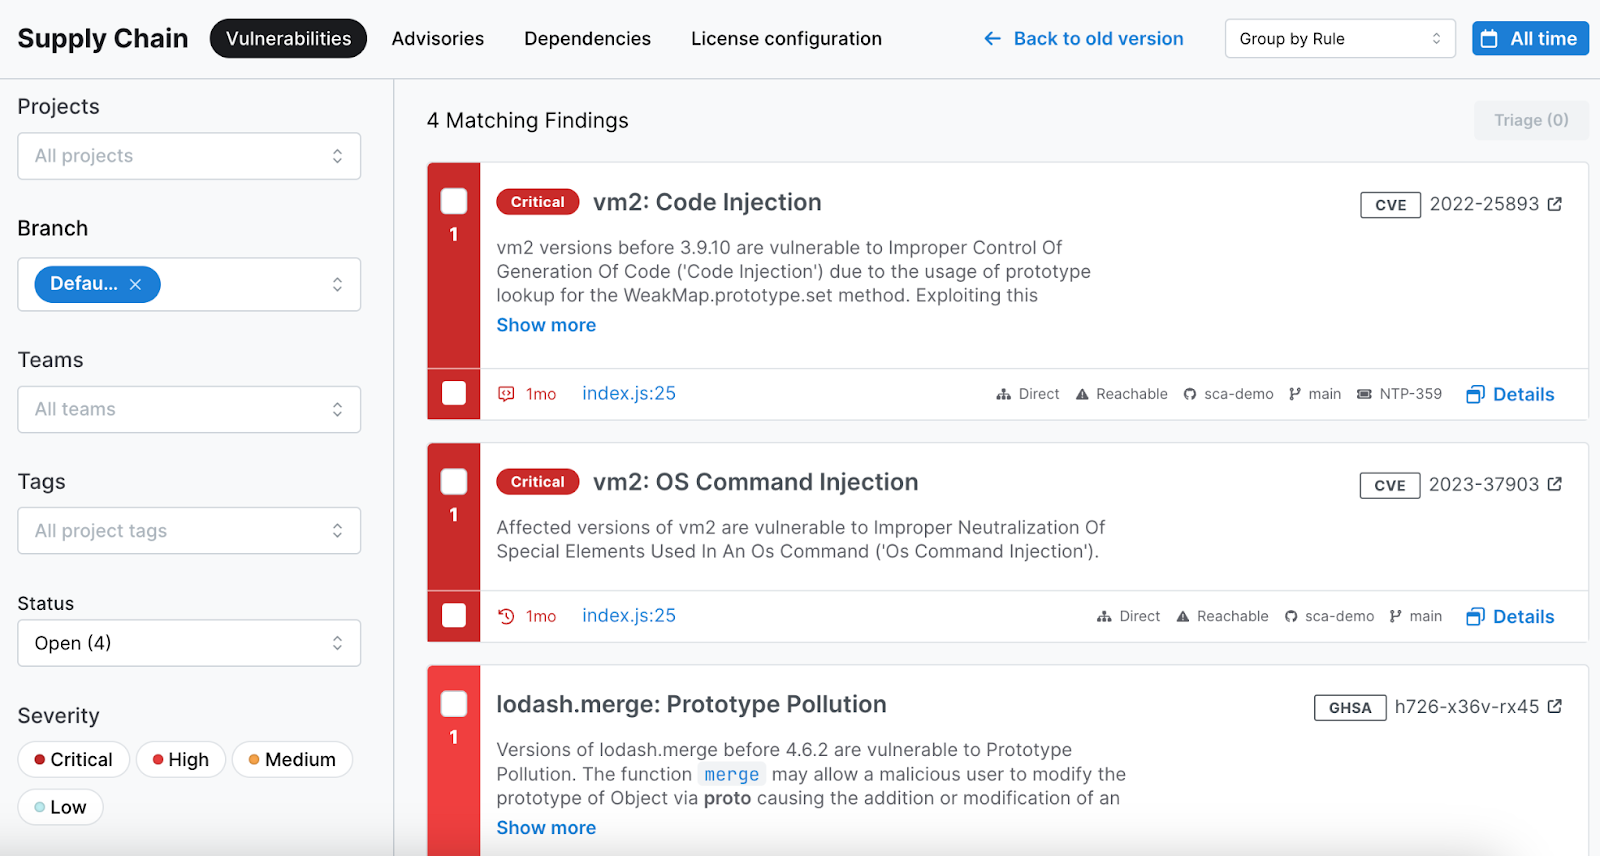Screen dimensions: 1600x856
Task: Open the All projects dropdown
Action: pos(189,156)
